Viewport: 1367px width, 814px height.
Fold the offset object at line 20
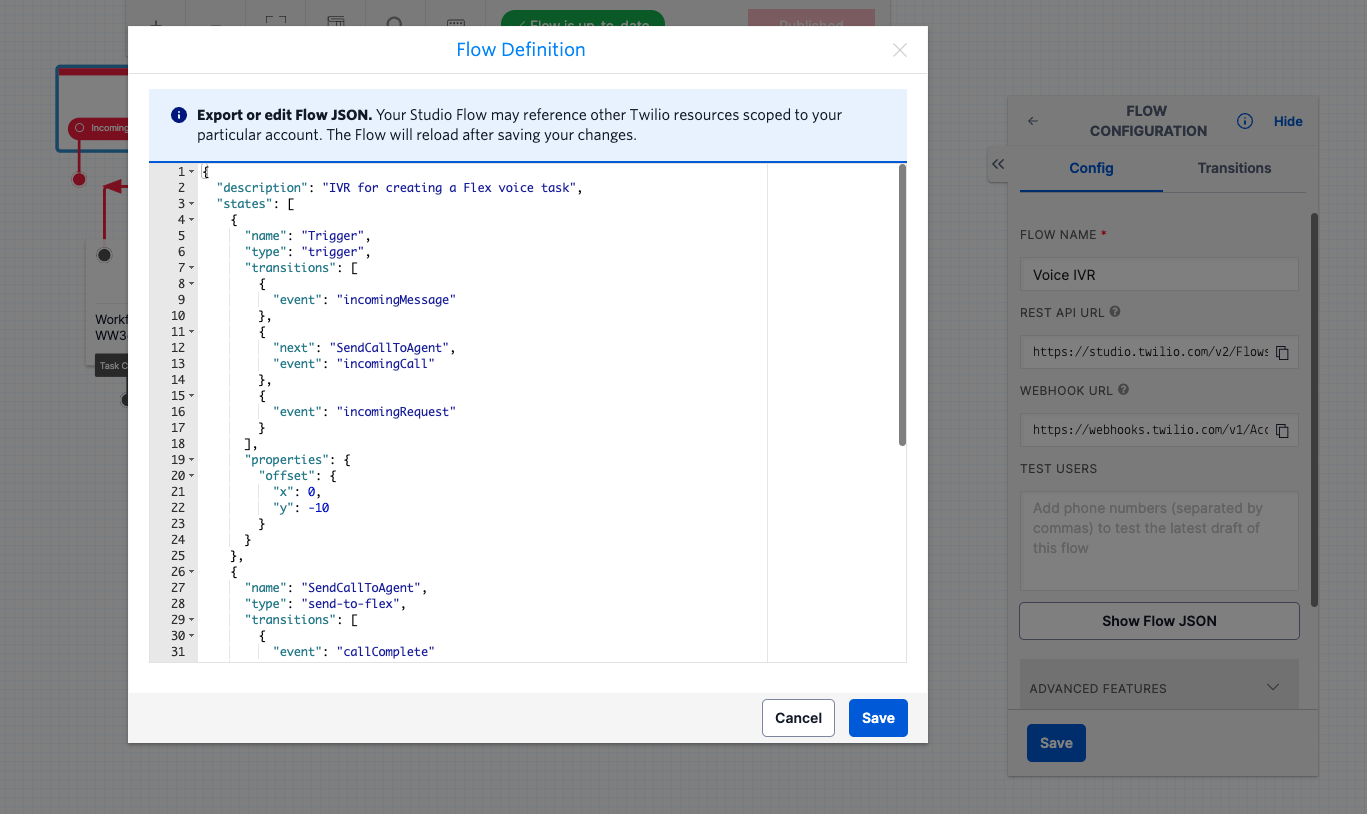[192, 476]
